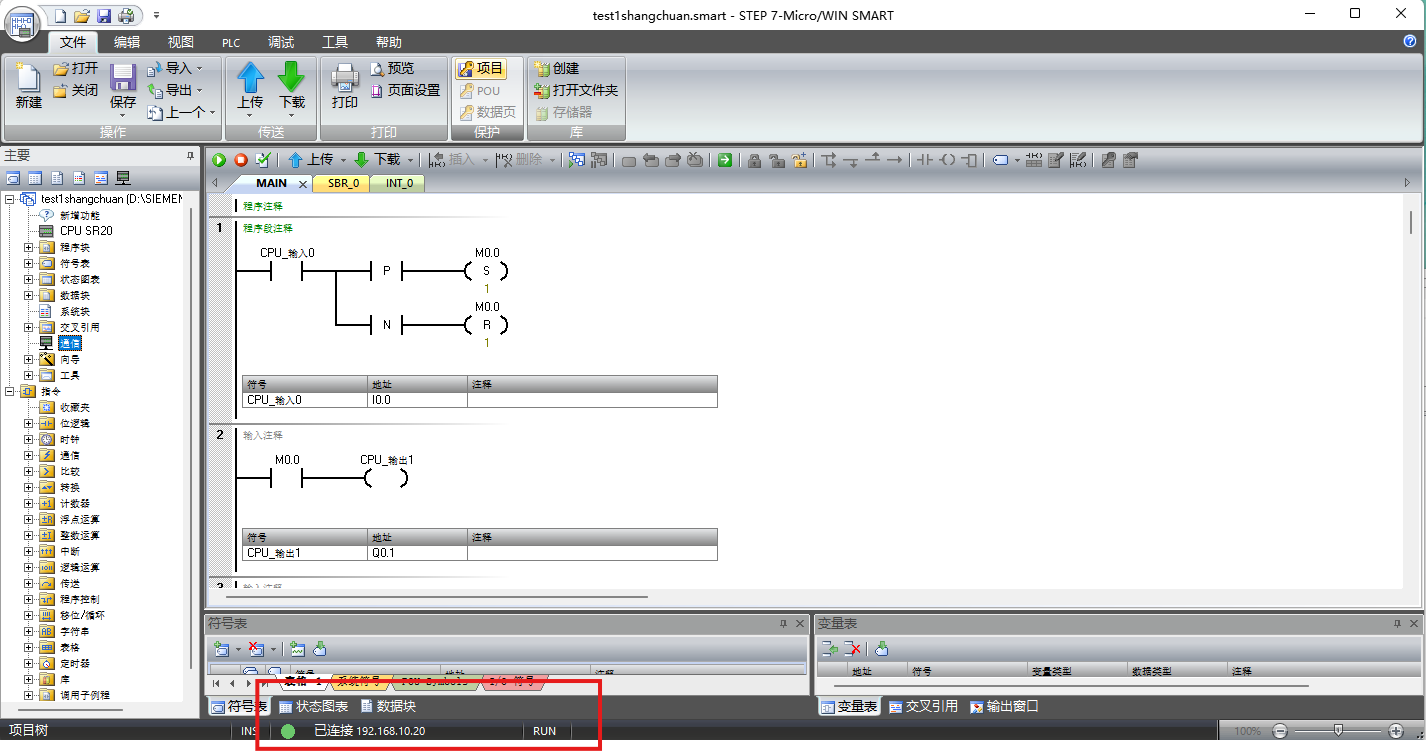Expand the 位逻辑 instruction folder
The width and height of the screenshot is (1426, 751).
29,423
